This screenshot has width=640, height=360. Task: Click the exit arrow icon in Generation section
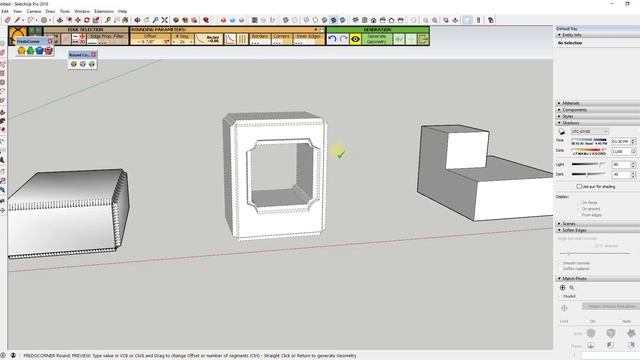click(423, 39)
